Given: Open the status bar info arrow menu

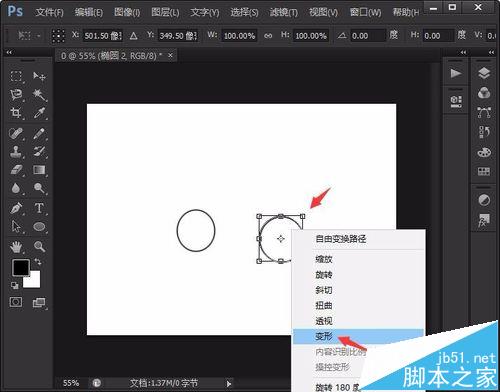Looking at the screenshot, I should pyautogui.click(x=229, y=384).
